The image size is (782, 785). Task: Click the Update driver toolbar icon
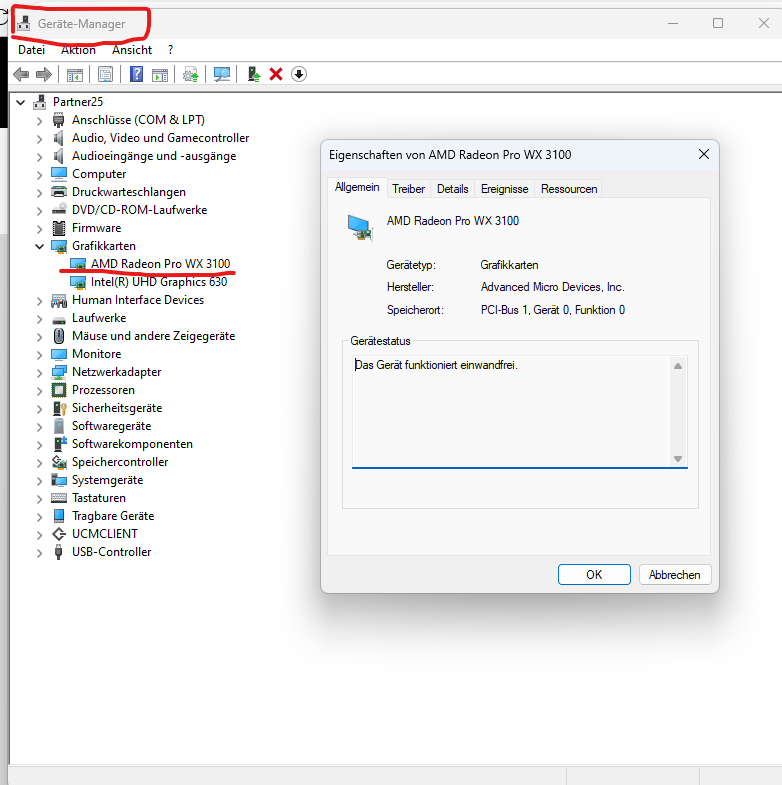click(191, 75)
